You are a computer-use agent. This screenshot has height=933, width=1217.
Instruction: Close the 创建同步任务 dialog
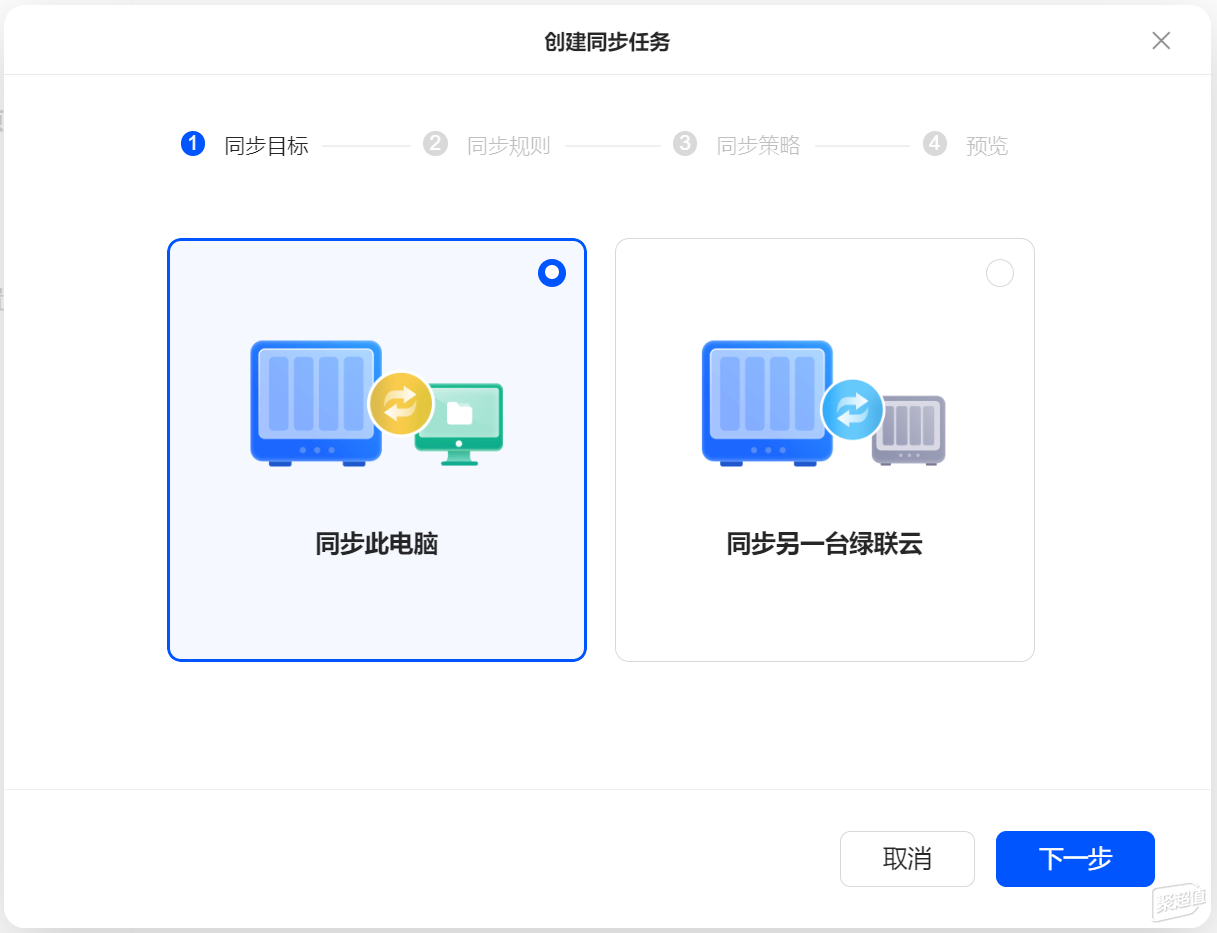point(1161,41)
